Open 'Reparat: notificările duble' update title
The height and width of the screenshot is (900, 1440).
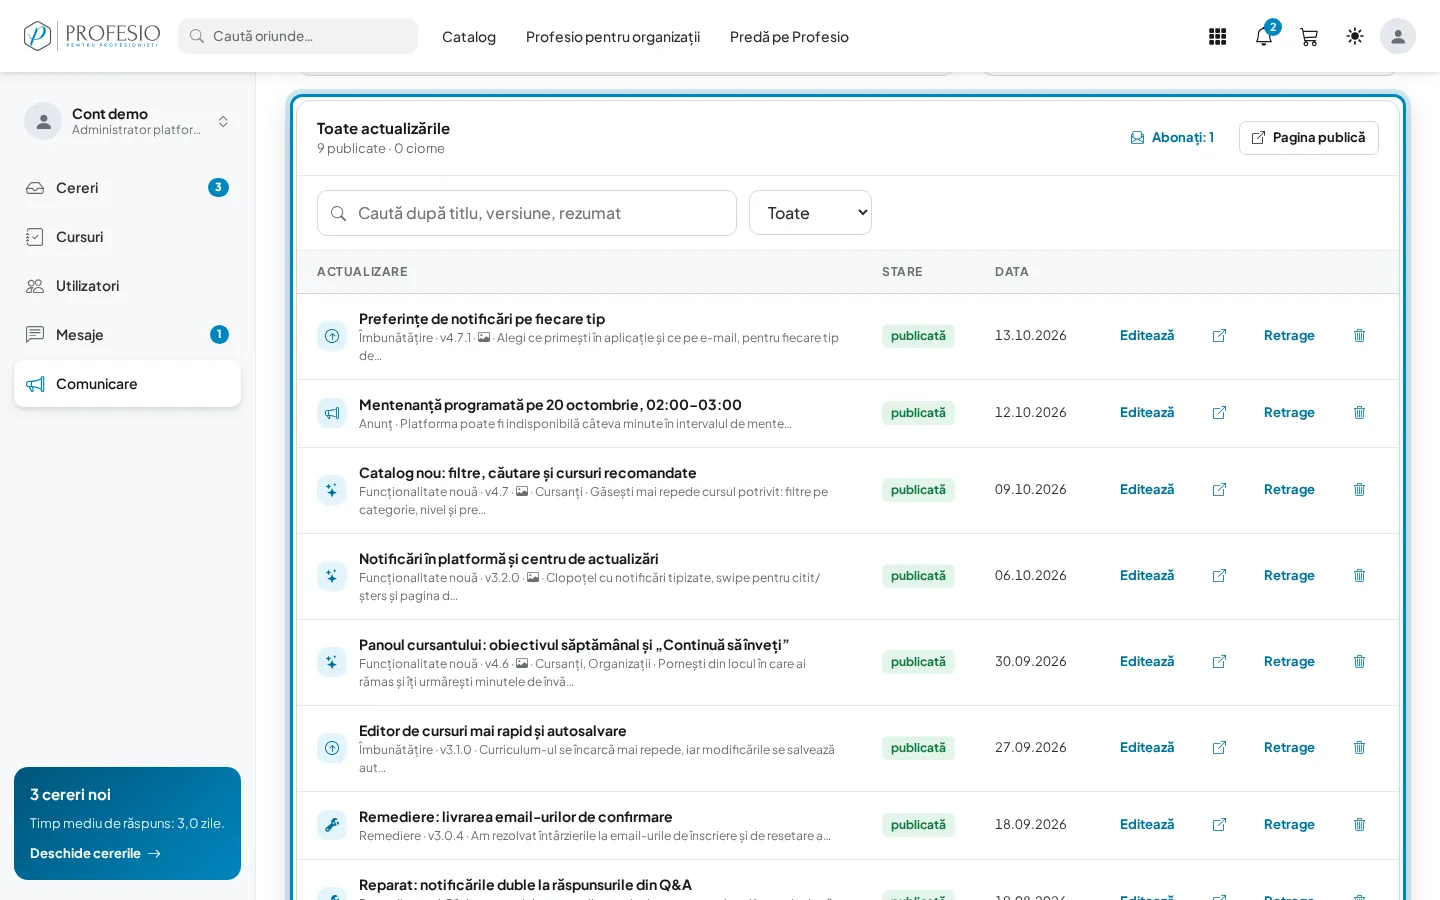pos(525,885)
